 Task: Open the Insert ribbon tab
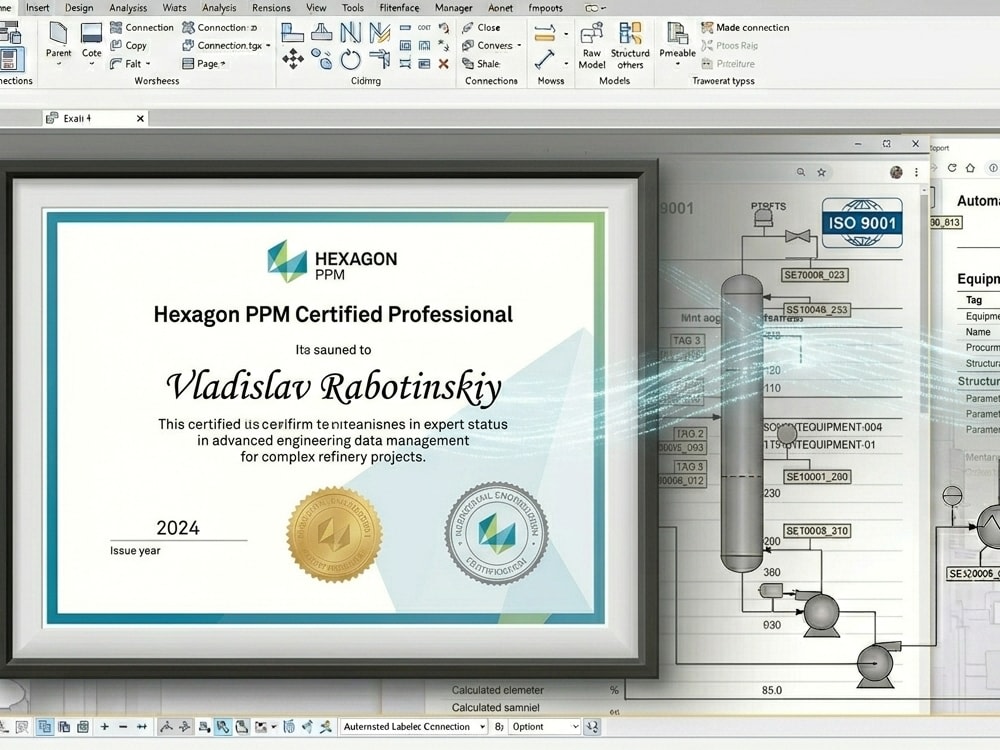[x=38, y=8]
